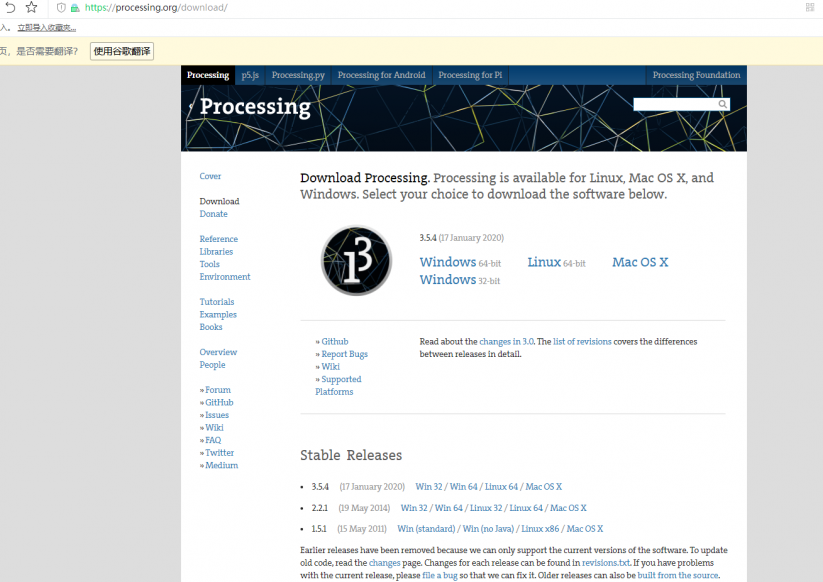
Task: Open Medium link in sidebar
Action: coord(221,466)
